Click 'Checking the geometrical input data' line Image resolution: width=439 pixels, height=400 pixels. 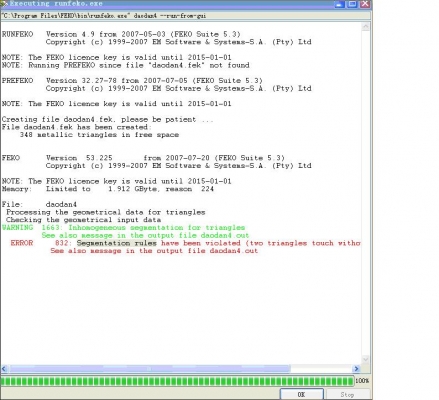click(84, 220)
